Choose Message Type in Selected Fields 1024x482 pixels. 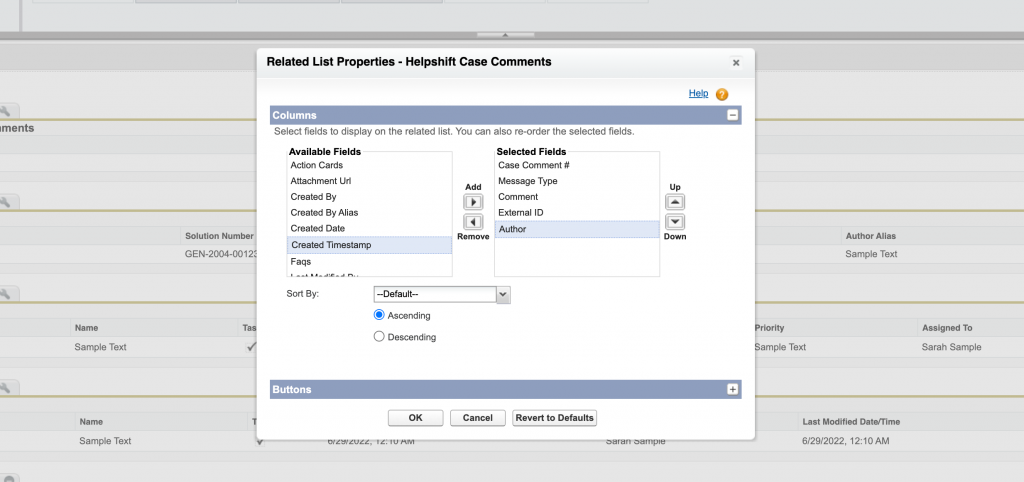(x=528, y=181)
